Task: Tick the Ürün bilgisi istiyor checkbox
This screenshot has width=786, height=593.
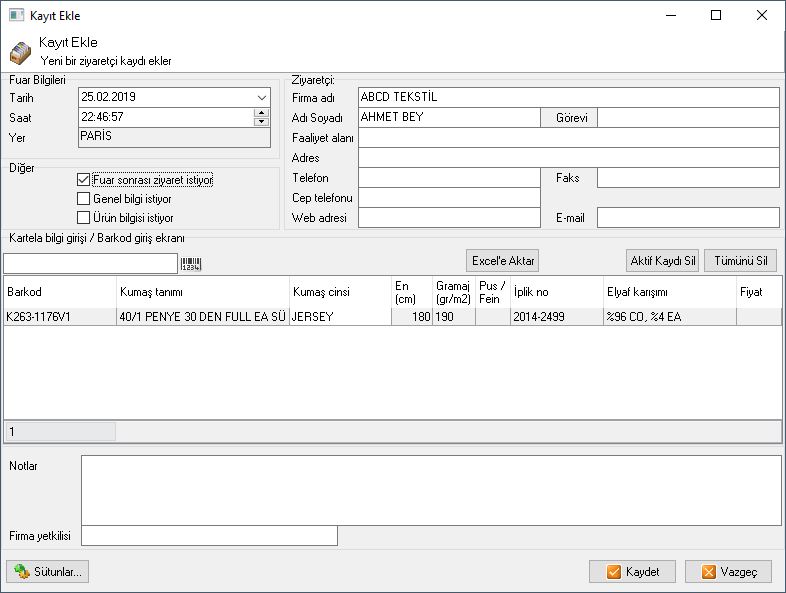Action: 84,218
